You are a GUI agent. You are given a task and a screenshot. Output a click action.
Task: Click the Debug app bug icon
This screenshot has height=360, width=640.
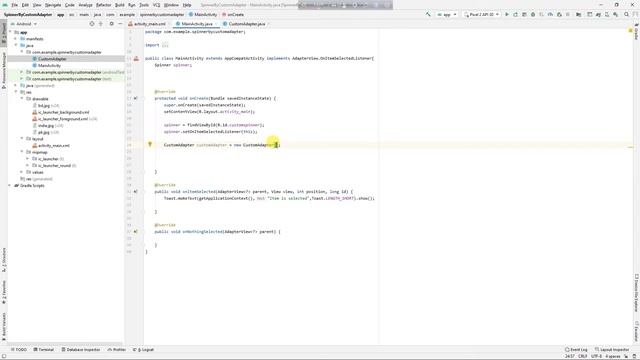click(x=533, y=14)
